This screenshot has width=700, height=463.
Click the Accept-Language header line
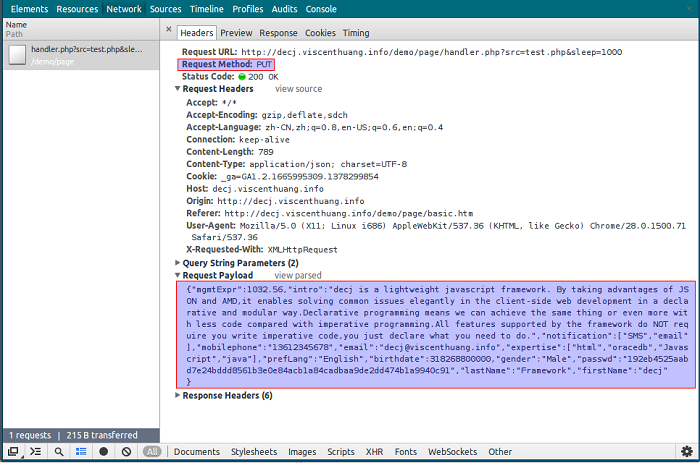pyautogui.click(x=314, y=127)
